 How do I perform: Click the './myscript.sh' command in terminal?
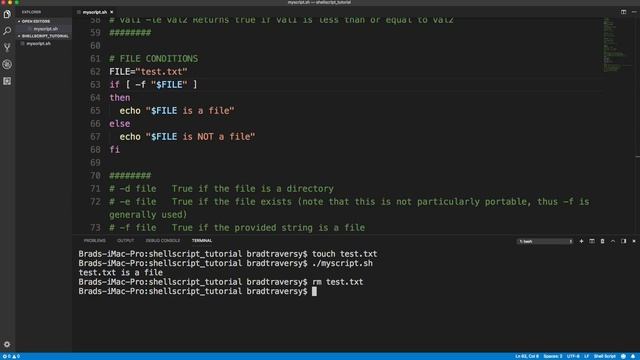pyautogui.click(x=342, y=263)
